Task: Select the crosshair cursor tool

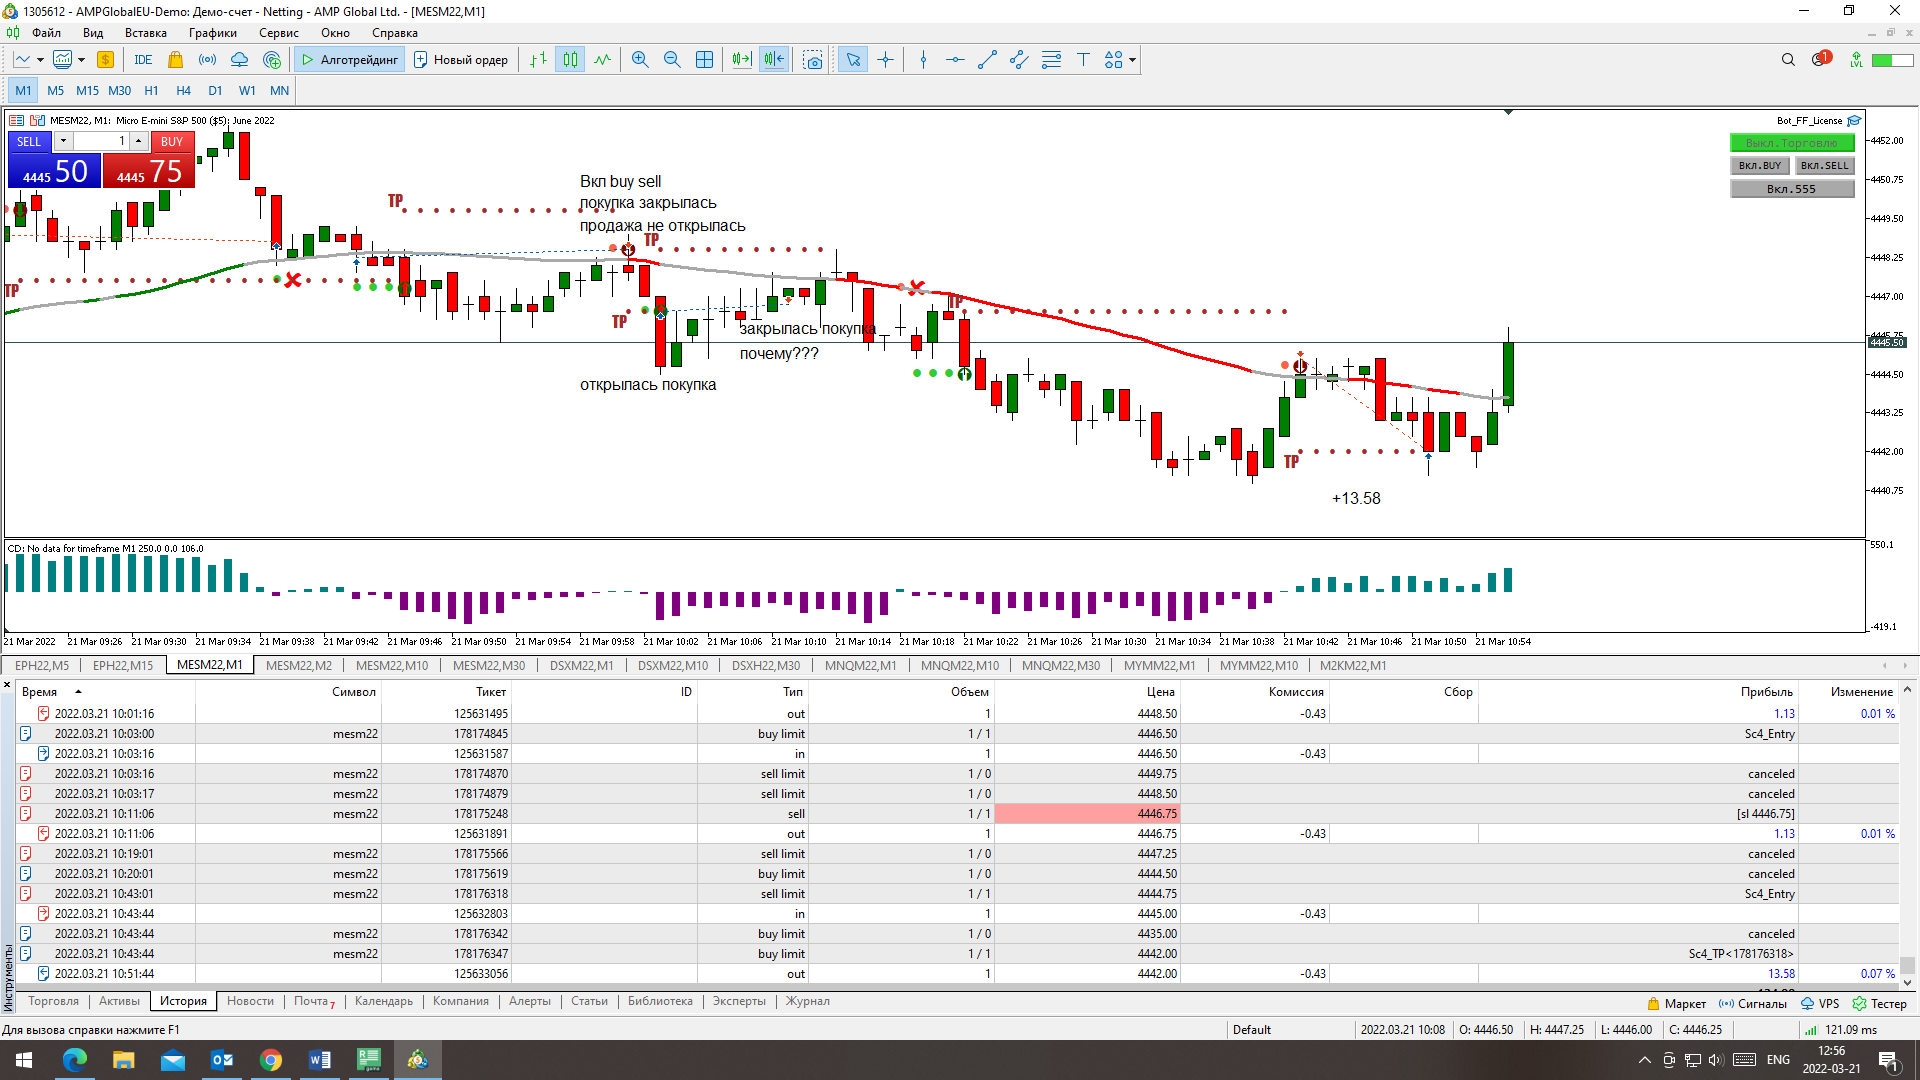Action: coord(885,60)
